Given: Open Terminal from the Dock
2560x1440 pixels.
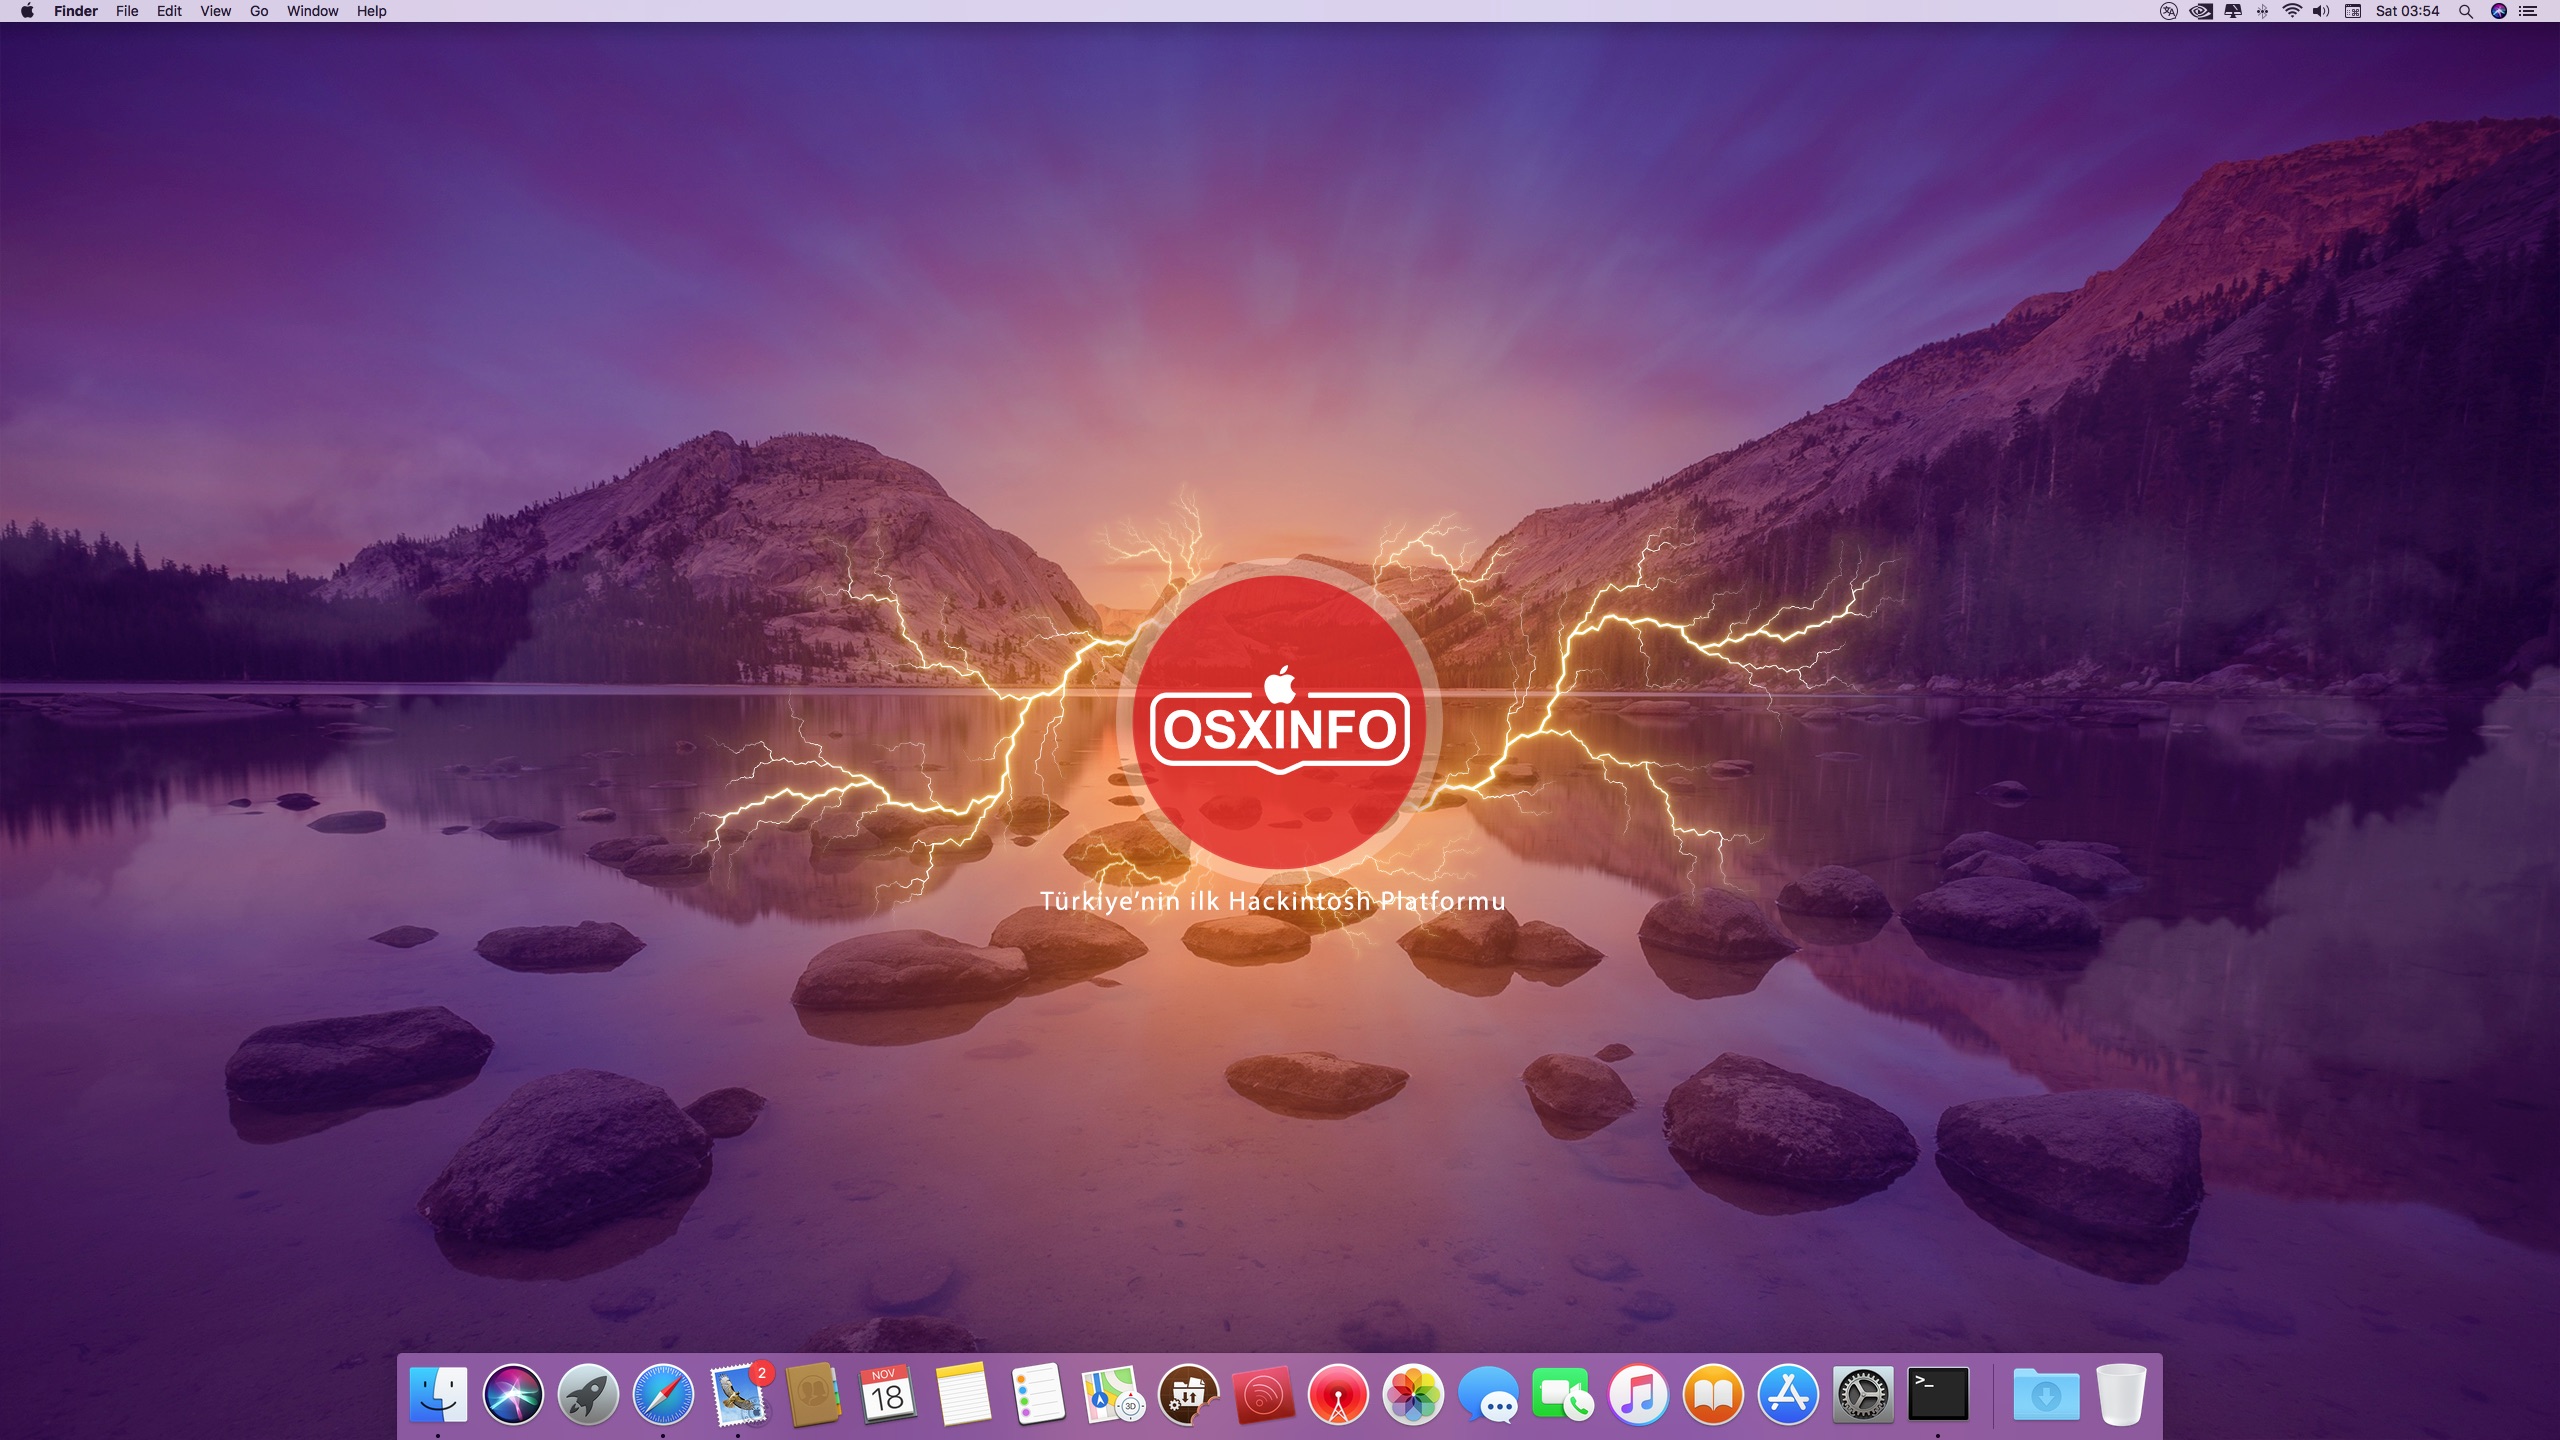Looking at the screenshot, I should (x=1938, y=1394).
